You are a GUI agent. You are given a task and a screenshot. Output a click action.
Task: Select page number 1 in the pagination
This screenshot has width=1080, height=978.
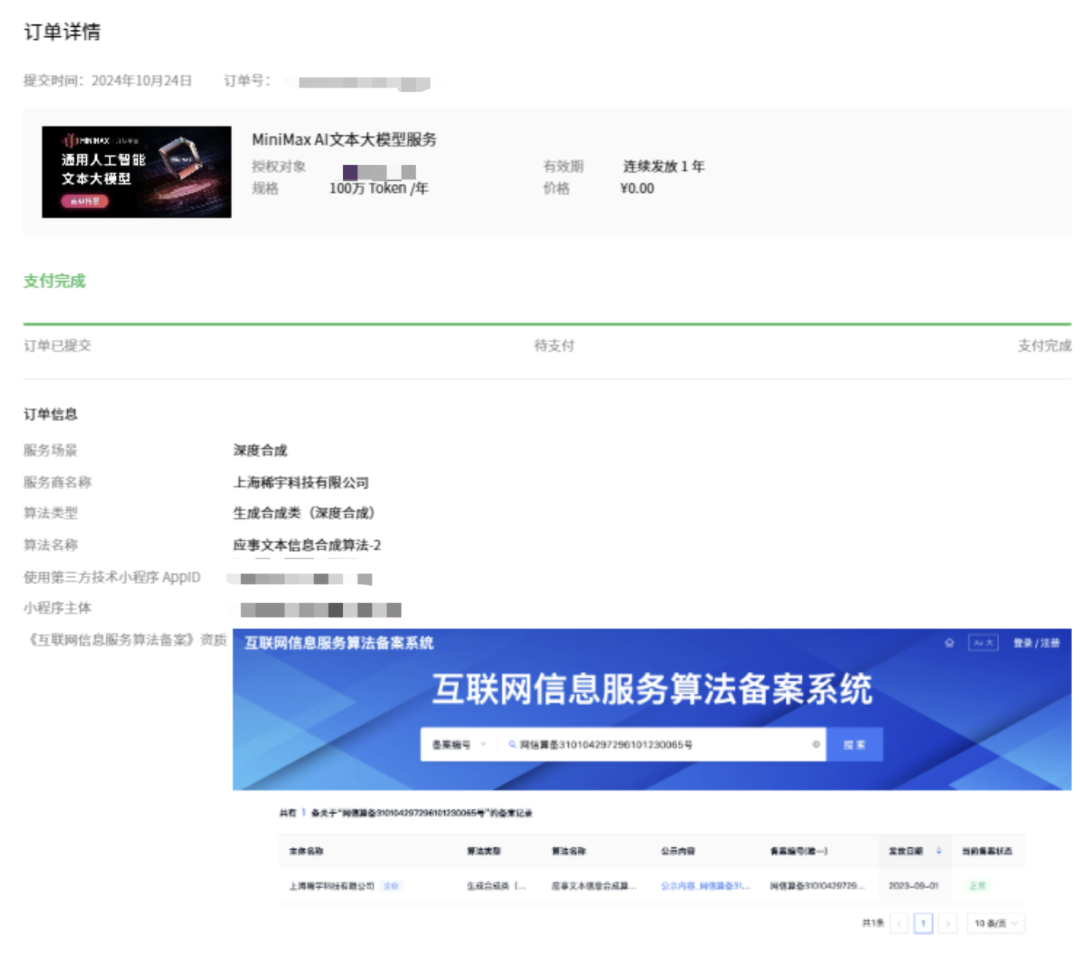click(x=925, y=922)
